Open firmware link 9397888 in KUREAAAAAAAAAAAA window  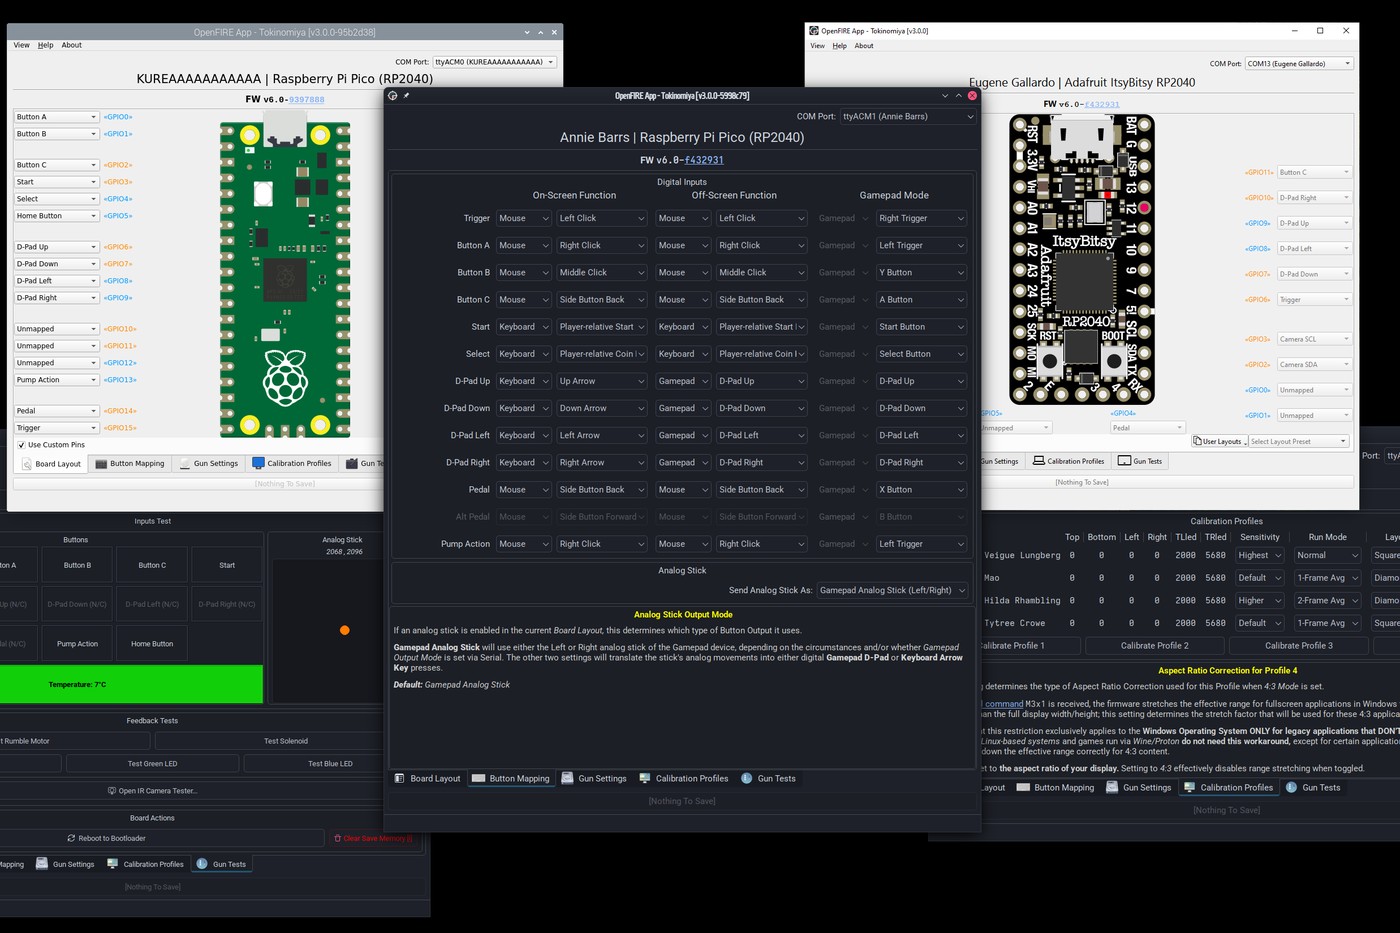point(307,99)
